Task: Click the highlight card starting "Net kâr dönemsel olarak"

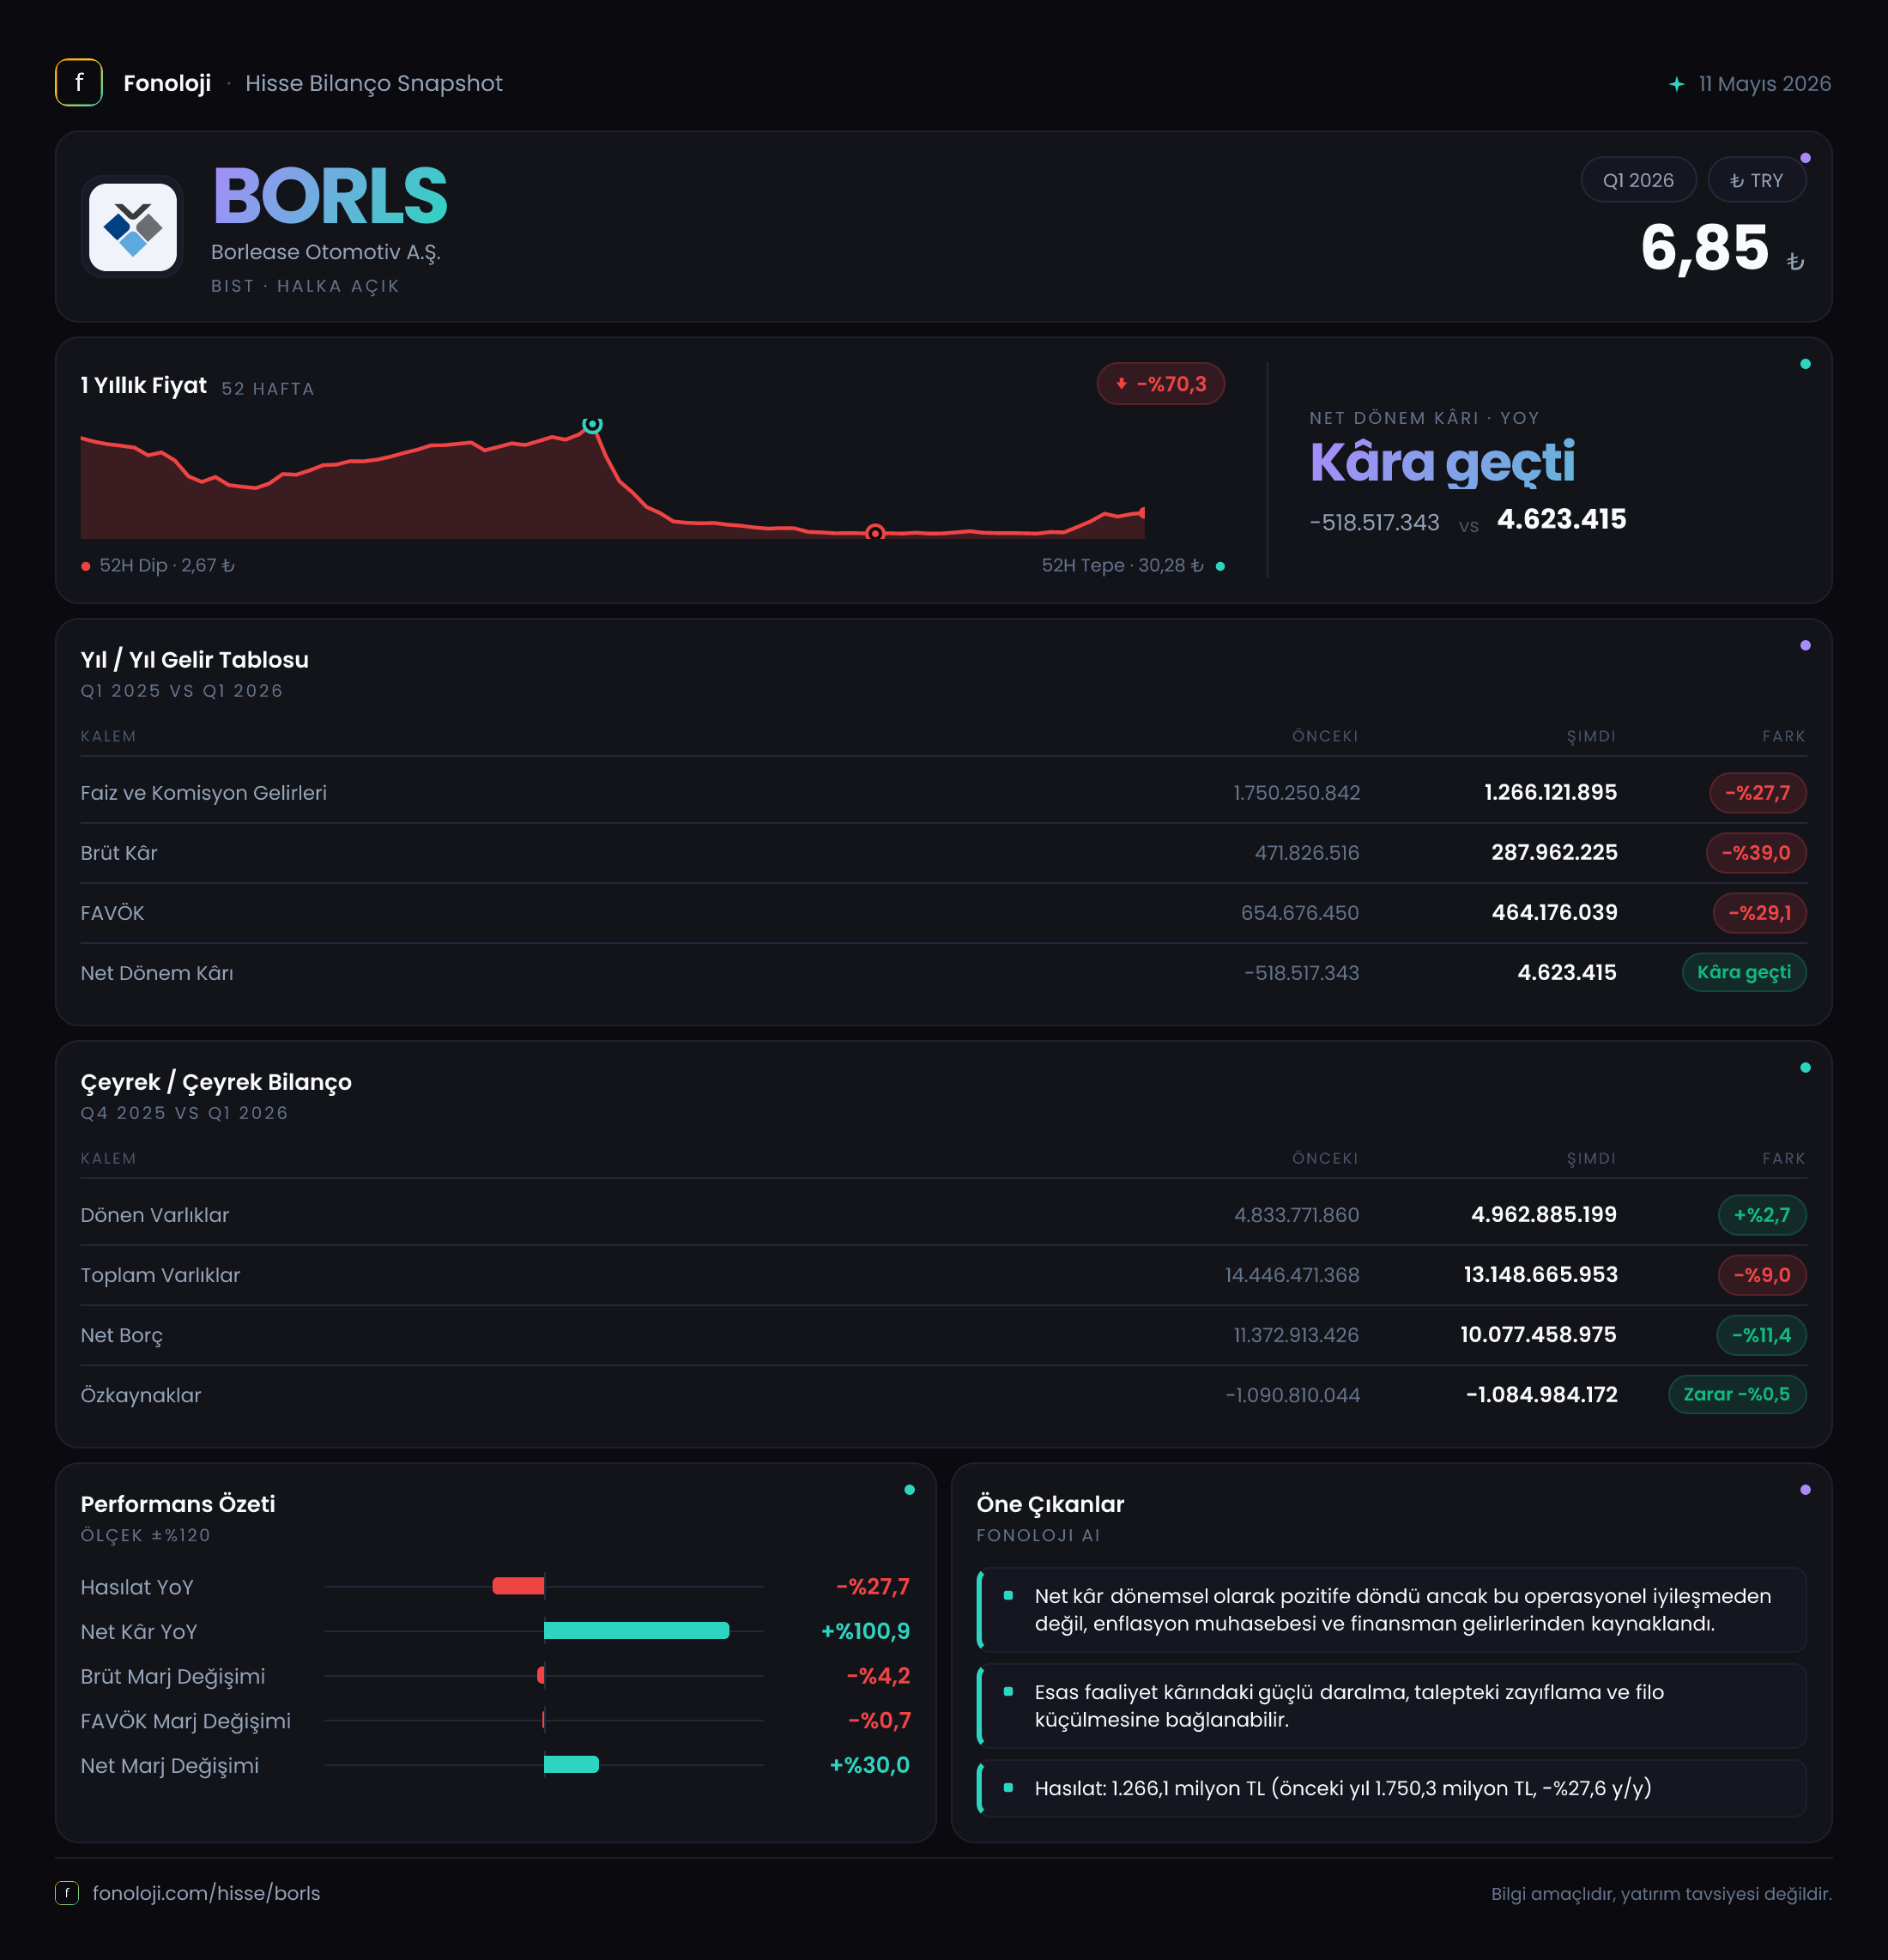Action: point(1391,1610)
